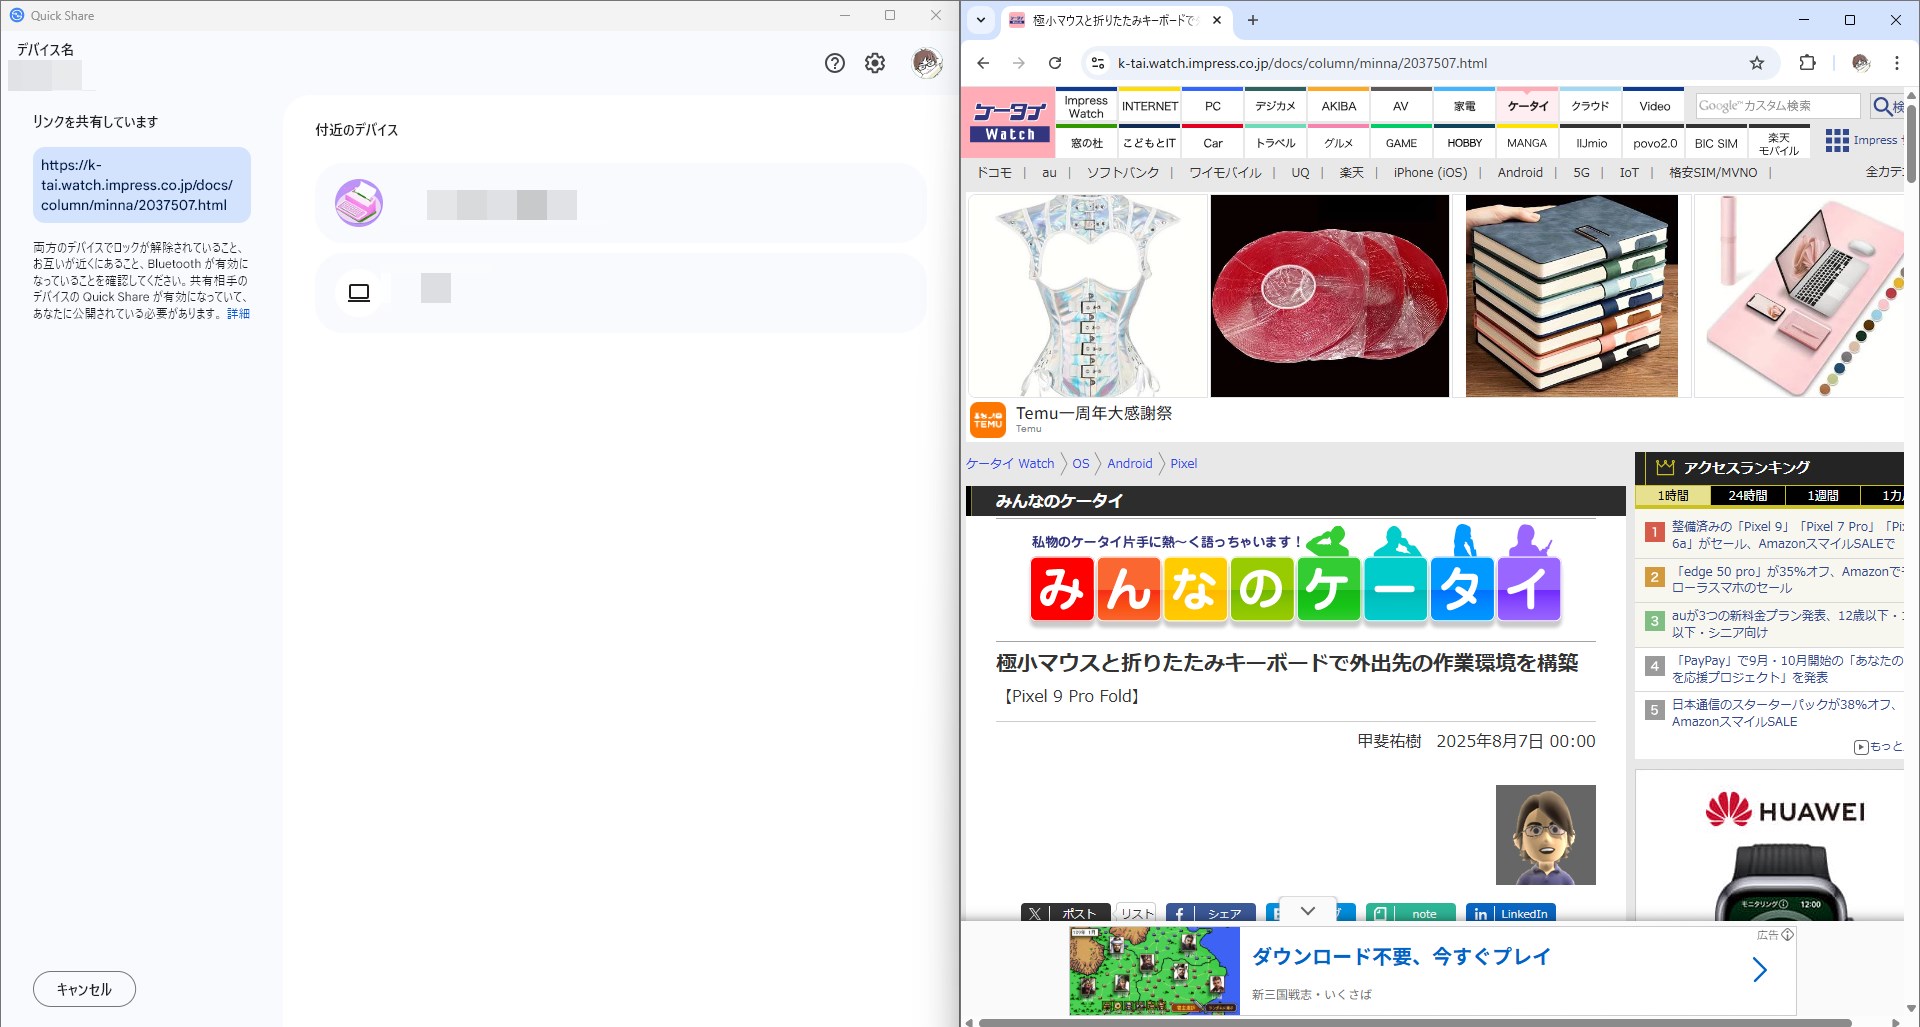The image size is (1920, 1027).
Task: Open Android breadcrumb link
Action: [x=1129, y=464]
